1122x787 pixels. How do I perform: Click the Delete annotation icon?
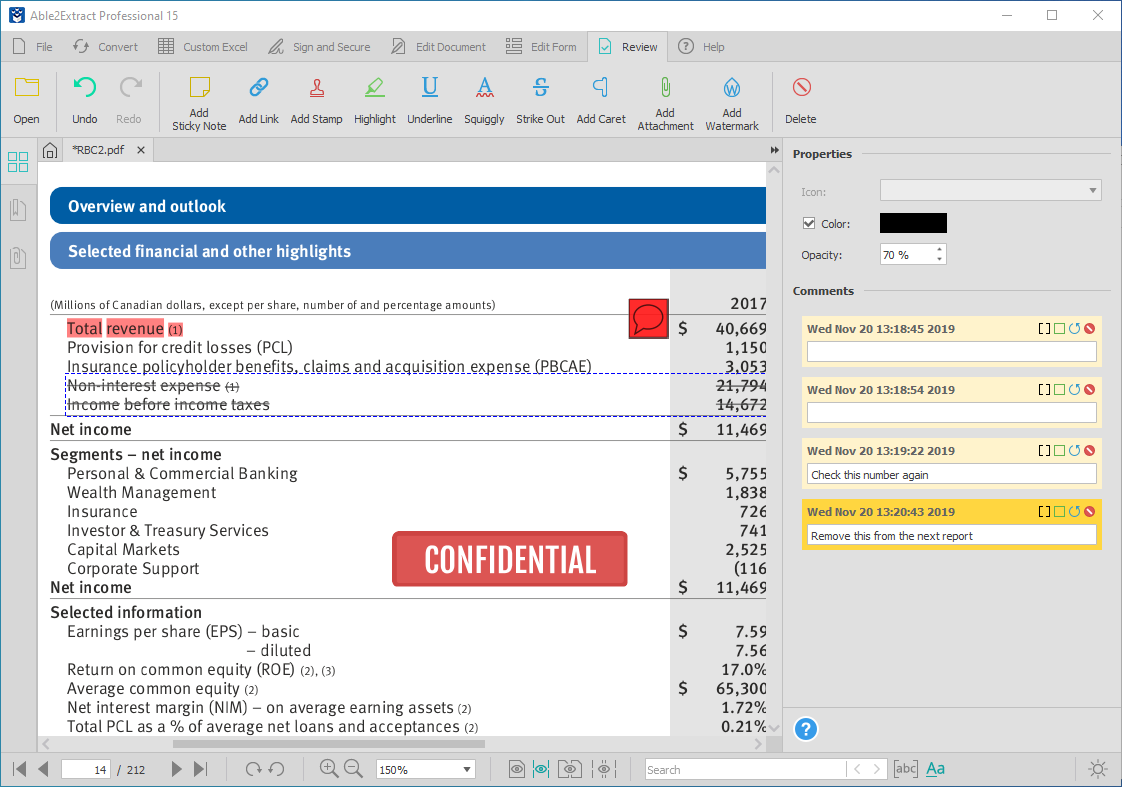(800, 100)
